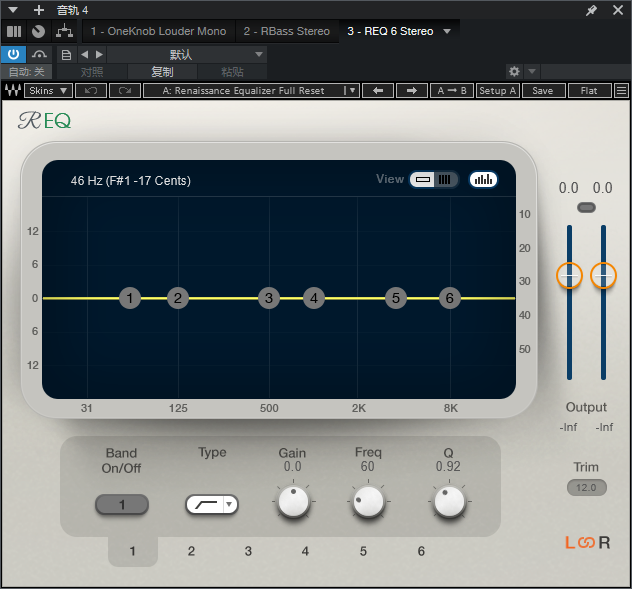Open the channel editor bars icon

coord(14,31)
